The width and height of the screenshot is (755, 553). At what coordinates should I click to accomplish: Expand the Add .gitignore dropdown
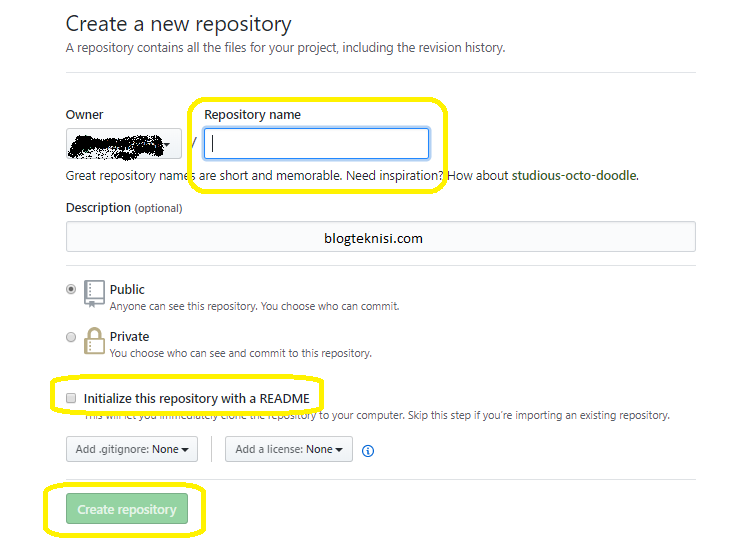point(132,449)
